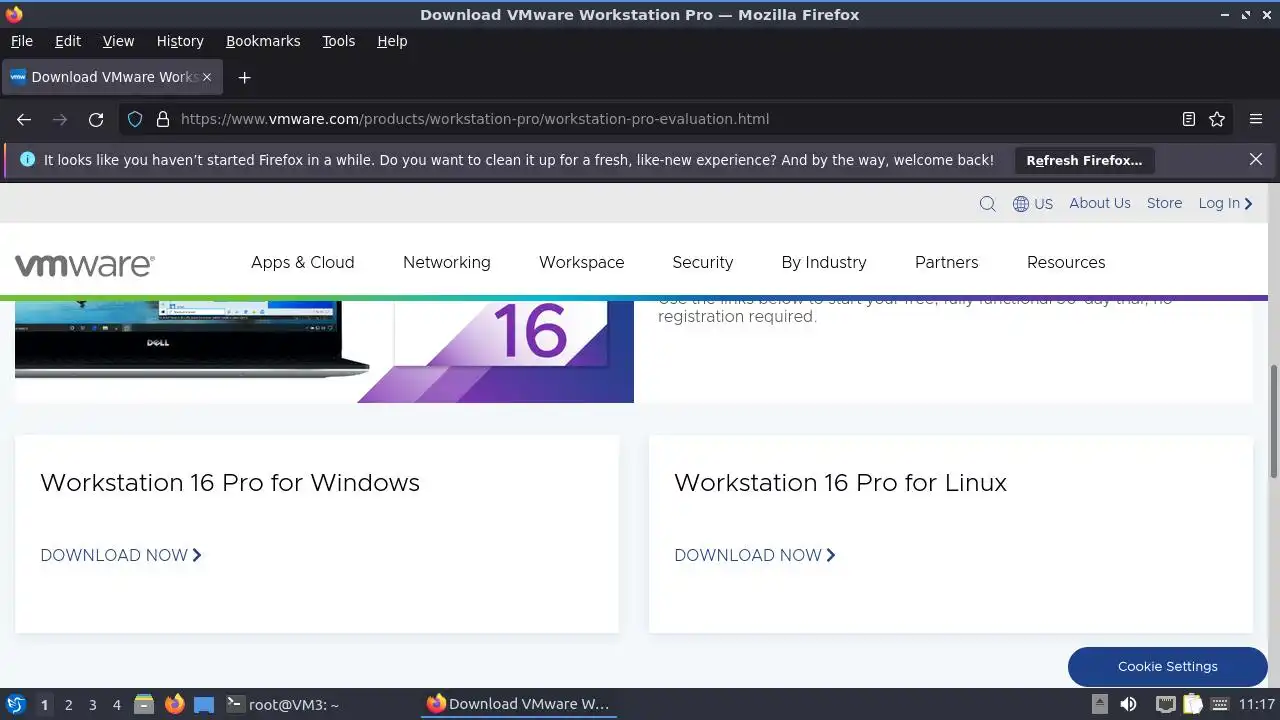1280x720 pixels.
Task: Open the Apps & Cloud navigation menu
Action: coord(302,262)
